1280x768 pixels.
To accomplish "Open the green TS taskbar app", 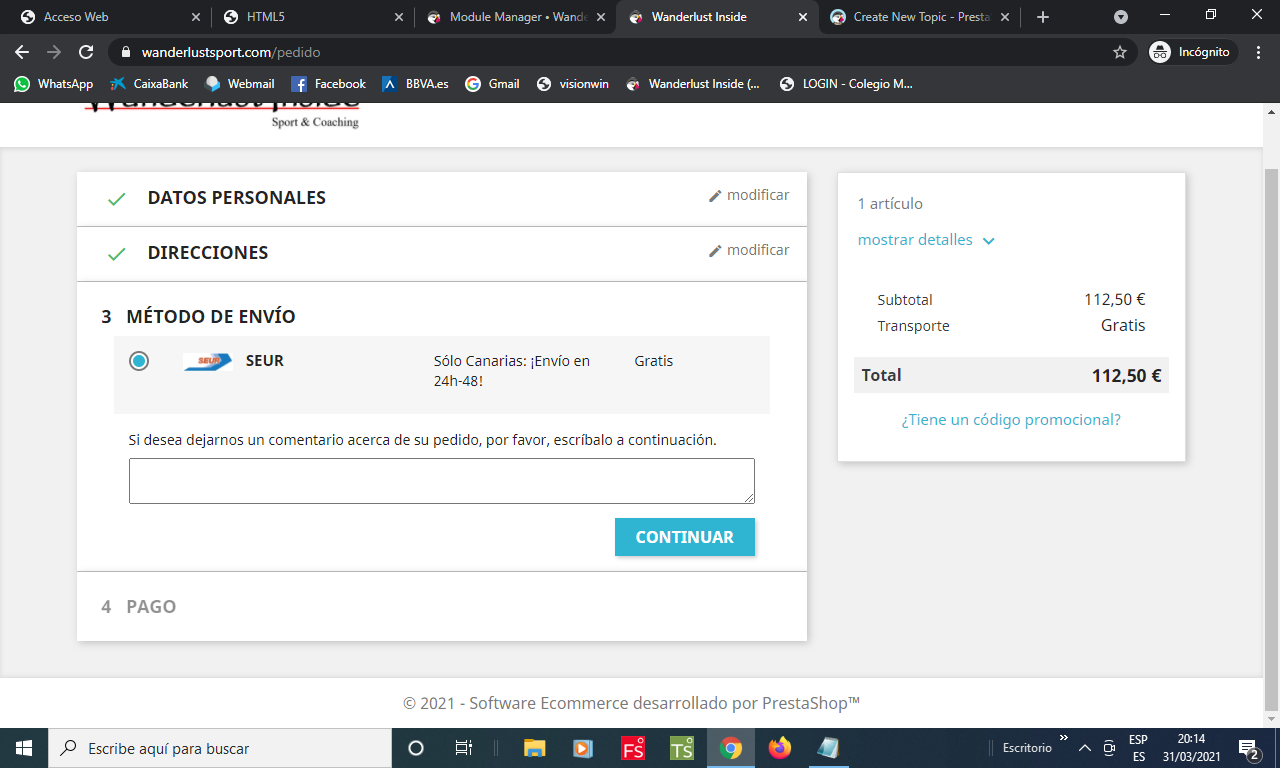I will pos(682,748).
